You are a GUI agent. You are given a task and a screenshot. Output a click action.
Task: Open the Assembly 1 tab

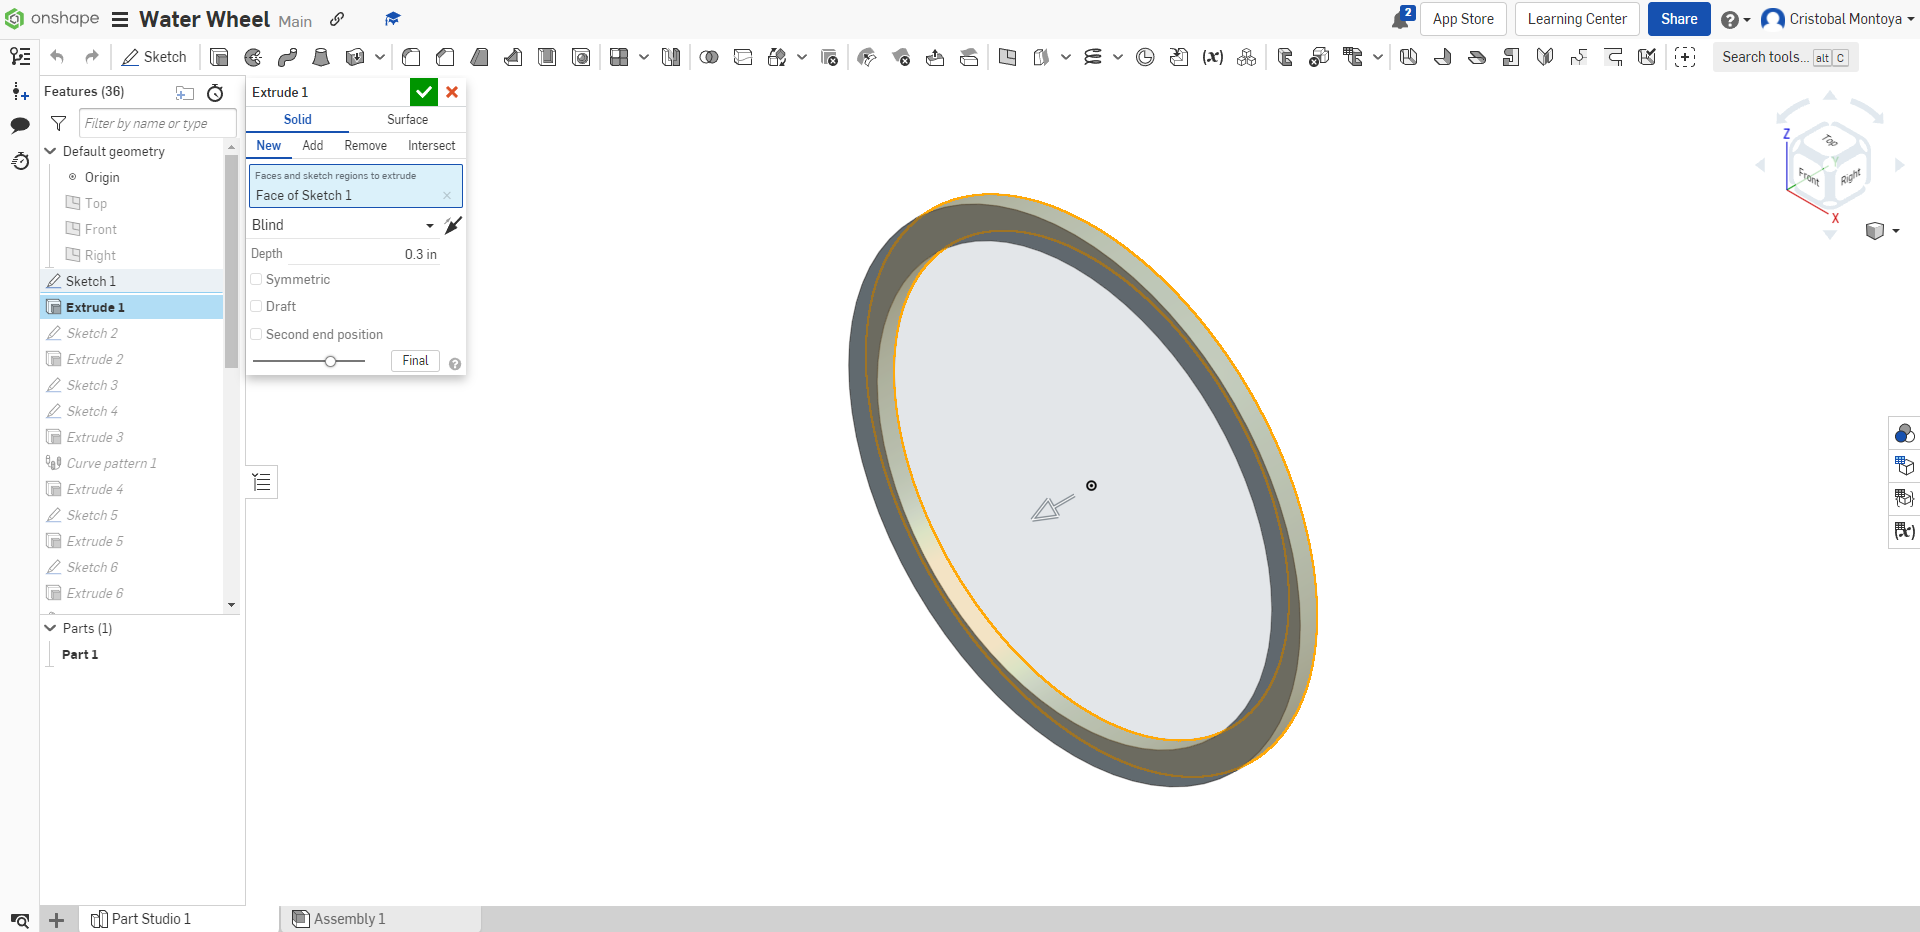click(x=348, y=918)
